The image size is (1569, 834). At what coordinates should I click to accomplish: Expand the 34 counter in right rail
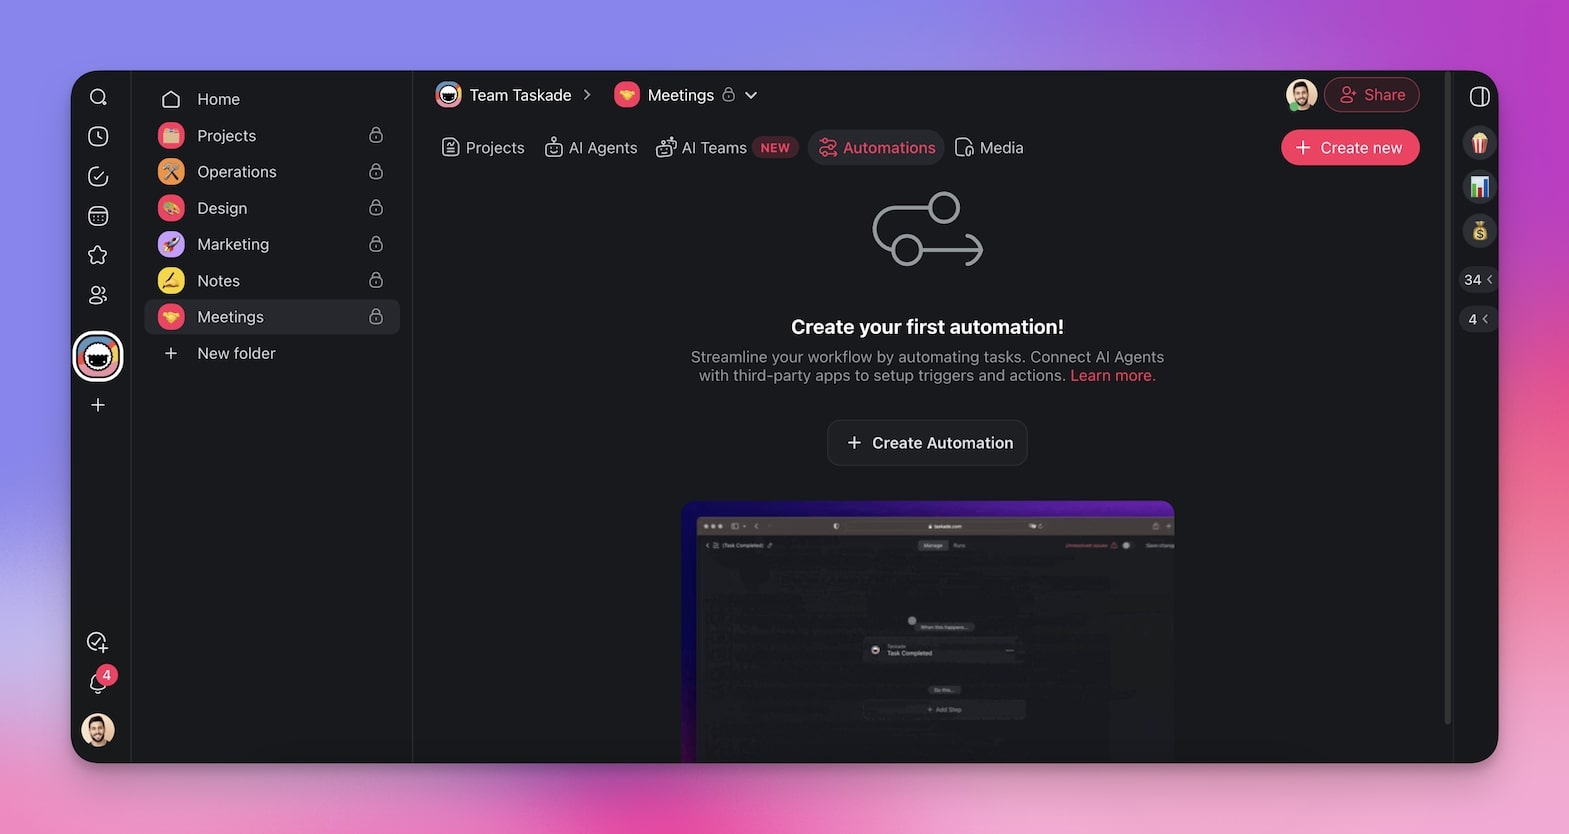tap(1478, 280)
